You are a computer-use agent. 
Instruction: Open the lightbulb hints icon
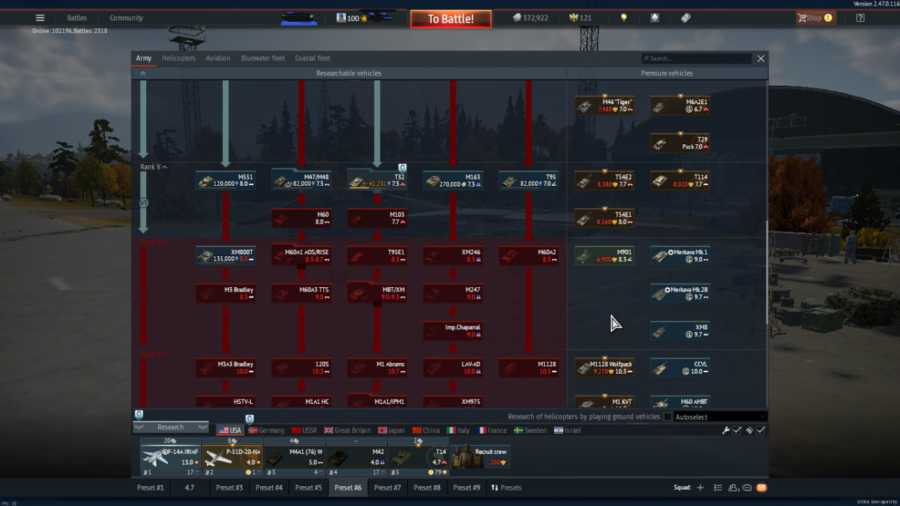click(624, 18)
